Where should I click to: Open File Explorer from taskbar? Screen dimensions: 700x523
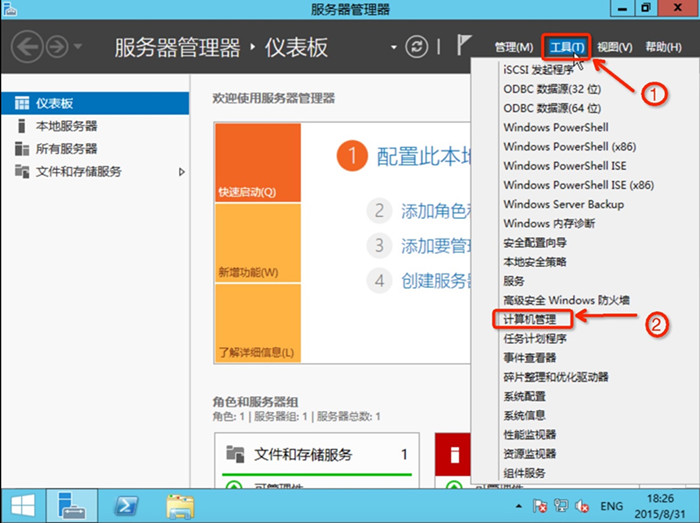click(x=180, y=507)
